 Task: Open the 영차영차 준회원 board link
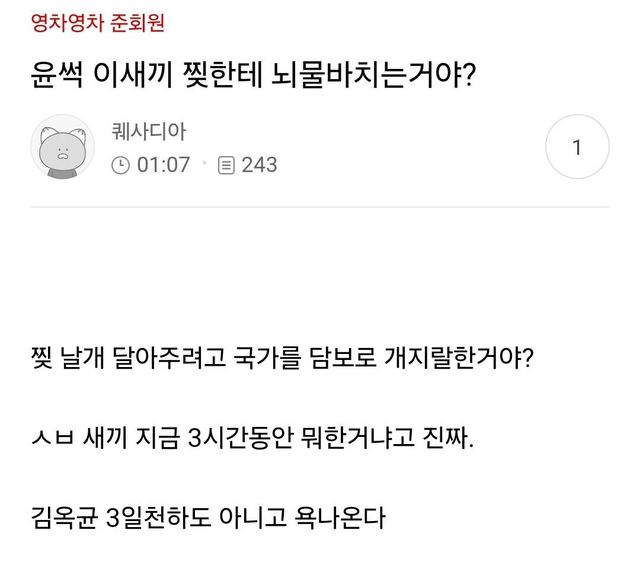[x=98, y=24]
